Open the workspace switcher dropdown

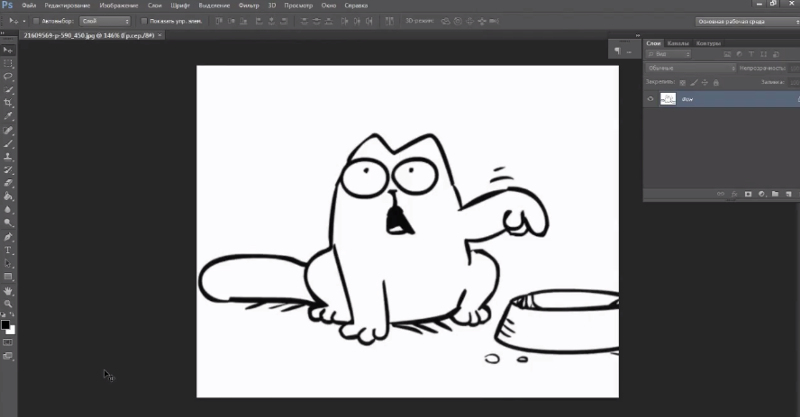(x=747, y=21)
